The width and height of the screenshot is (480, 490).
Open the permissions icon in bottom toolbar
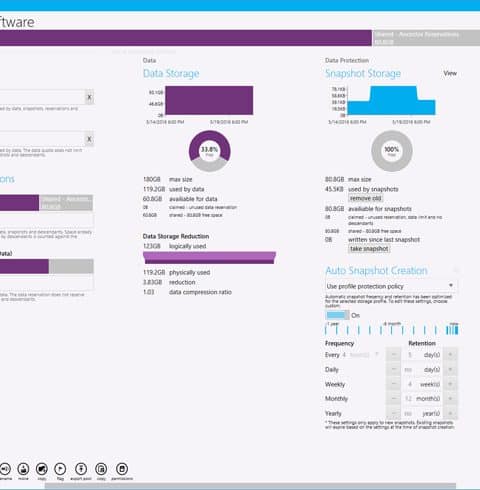pyautogui.click(x=122, y=469)
